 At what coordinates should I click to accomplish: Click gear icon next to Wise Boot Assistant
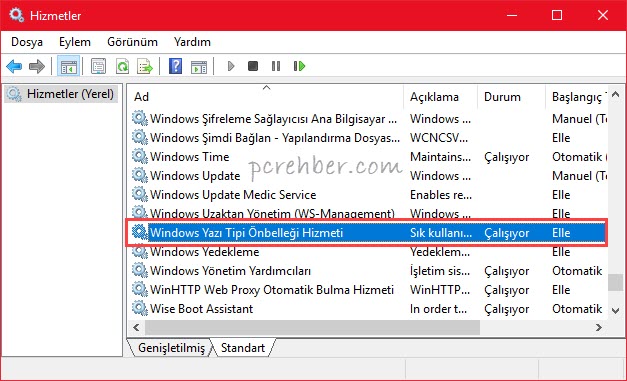(x=140, y=308)
